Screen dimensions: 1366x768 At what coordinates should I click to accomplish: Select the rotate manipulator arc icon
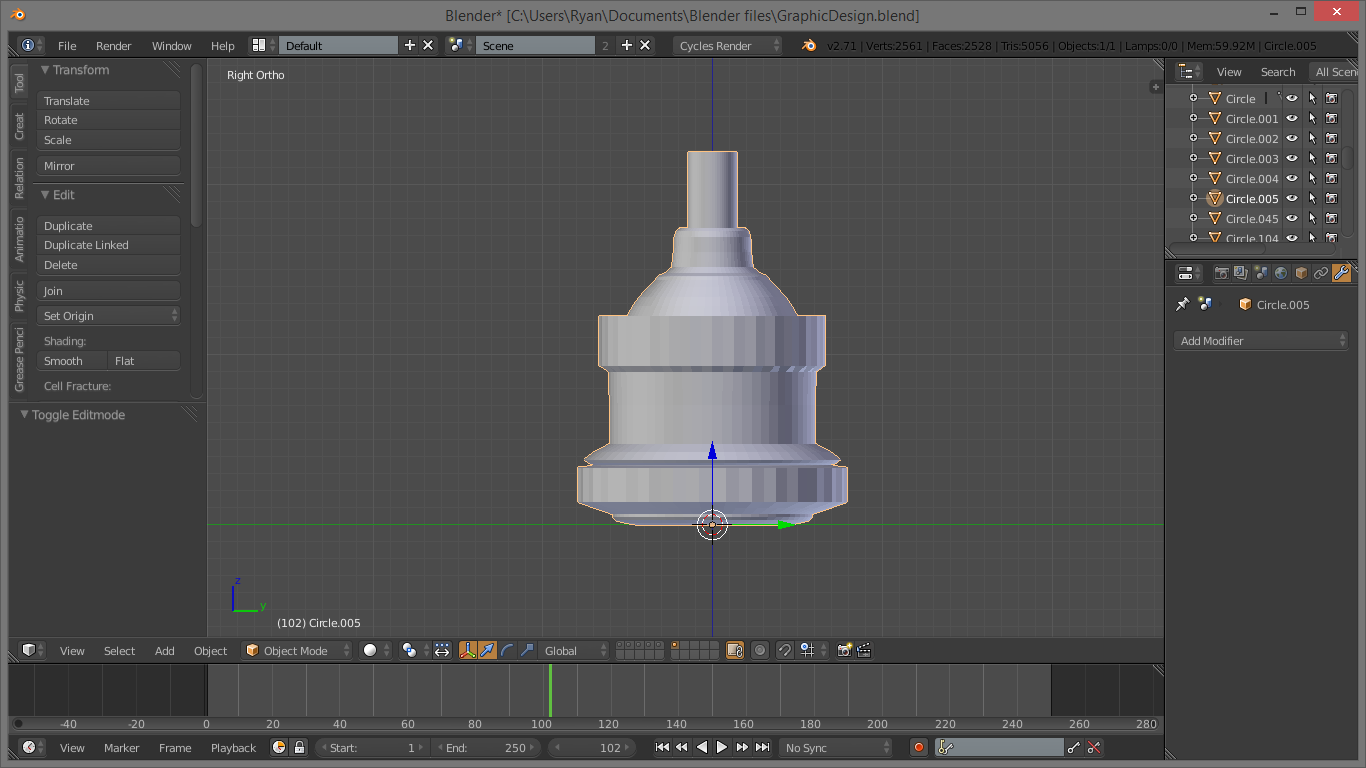[507, 650]
